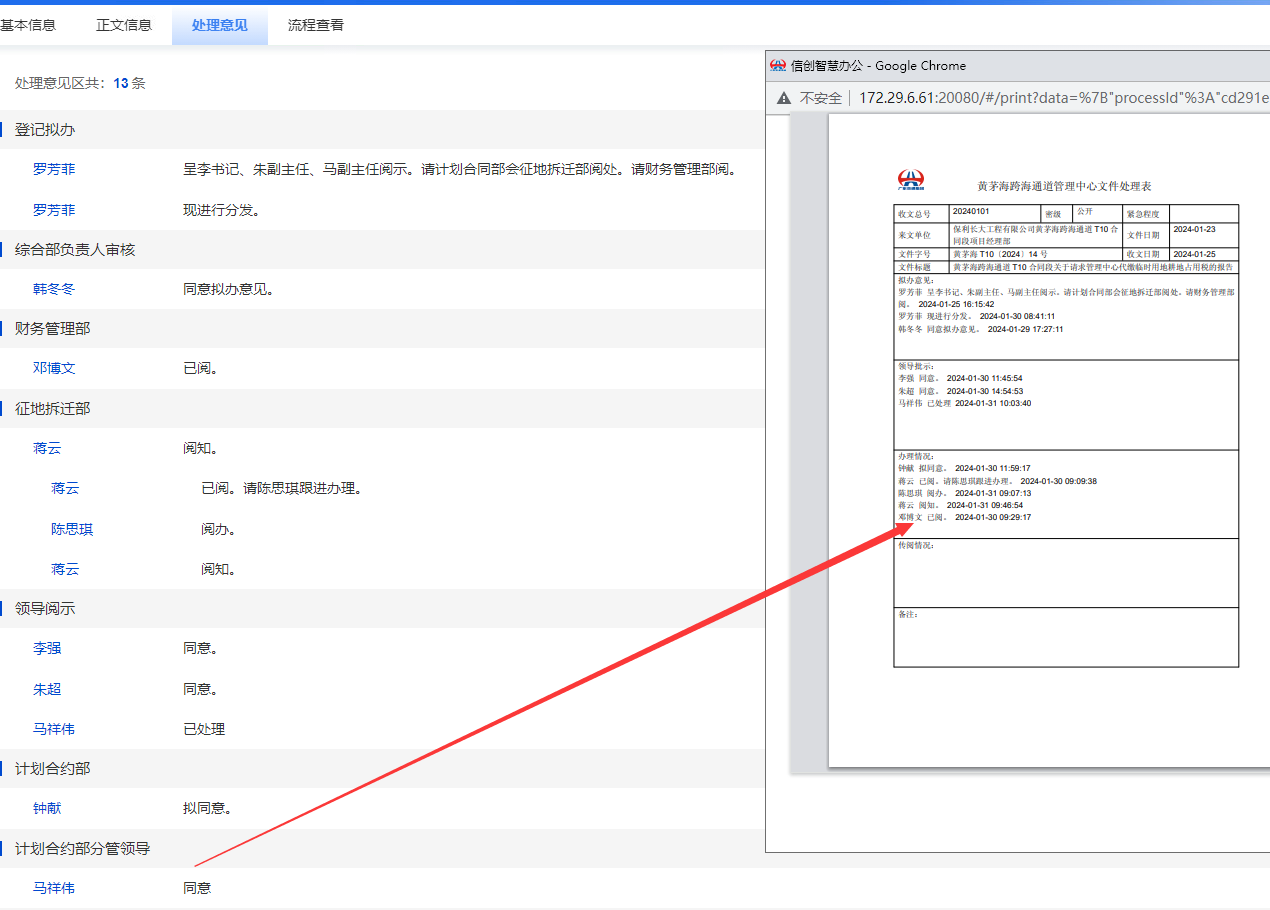Viewport: 1270px width, 910px height.
Task: Click the 办理情况 cell in the print preview
Action: 1066,494
